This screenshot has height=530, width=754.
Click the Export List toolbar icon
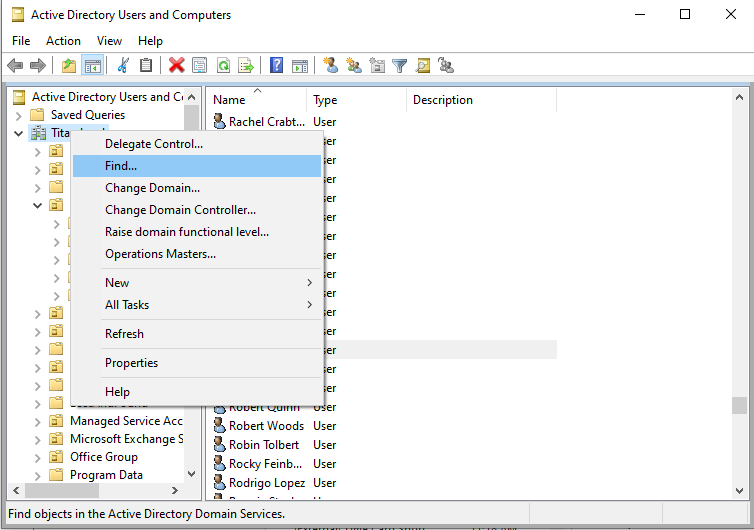[x=246, y=65]
